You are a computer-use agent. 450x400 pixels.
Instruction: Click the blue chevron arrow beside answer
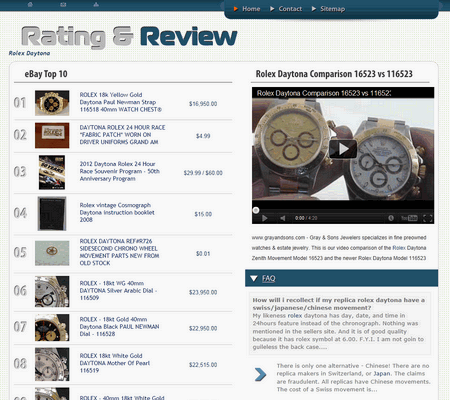[260, 375]
